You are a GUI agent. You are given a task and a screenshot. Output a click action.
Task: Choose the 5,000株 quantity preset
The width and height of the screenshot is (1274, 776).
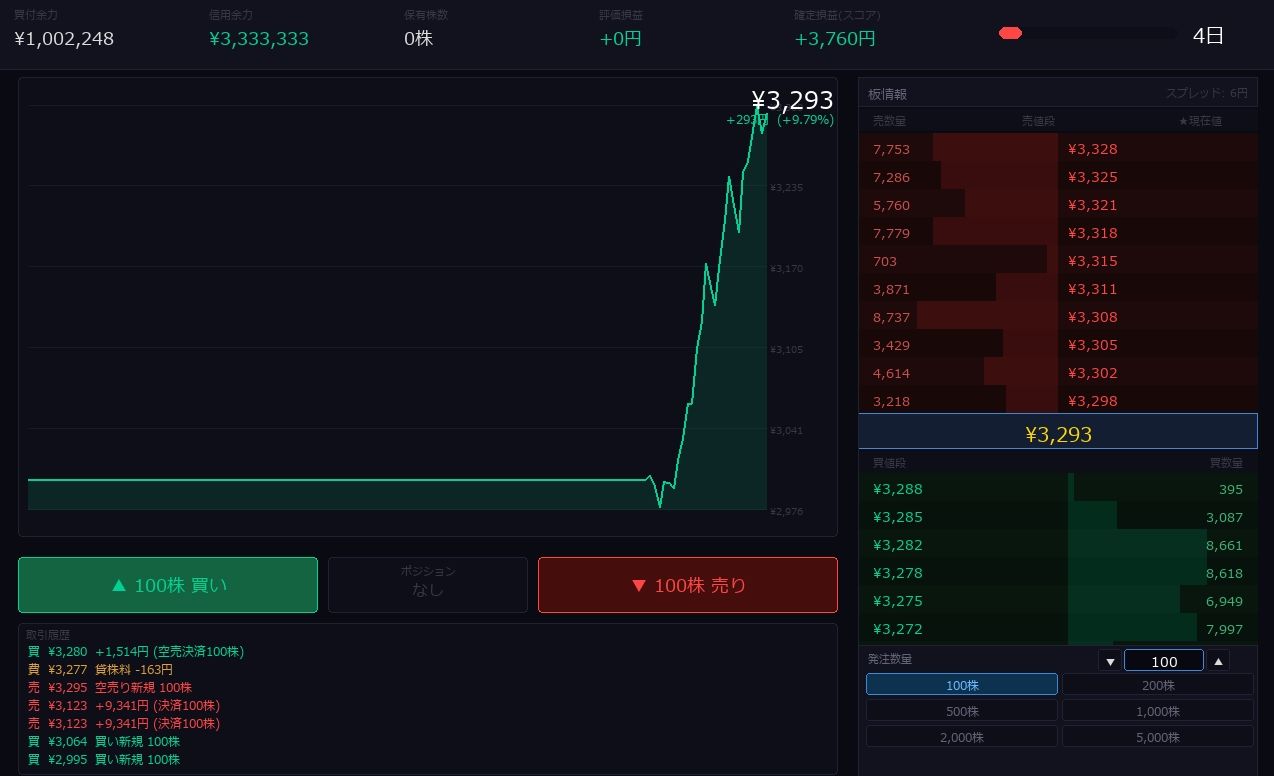tap(1158, 737)
